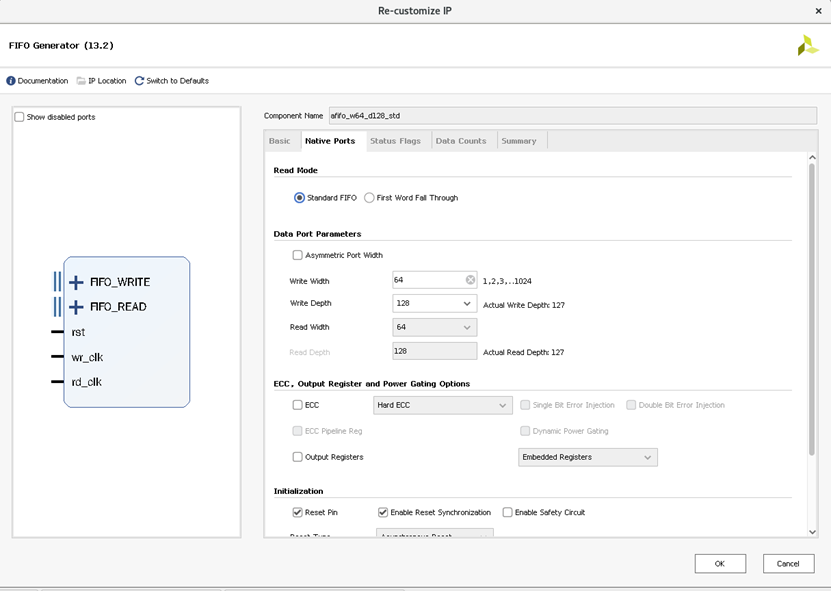Click the IP Location folder icon

tap(81, 81)
